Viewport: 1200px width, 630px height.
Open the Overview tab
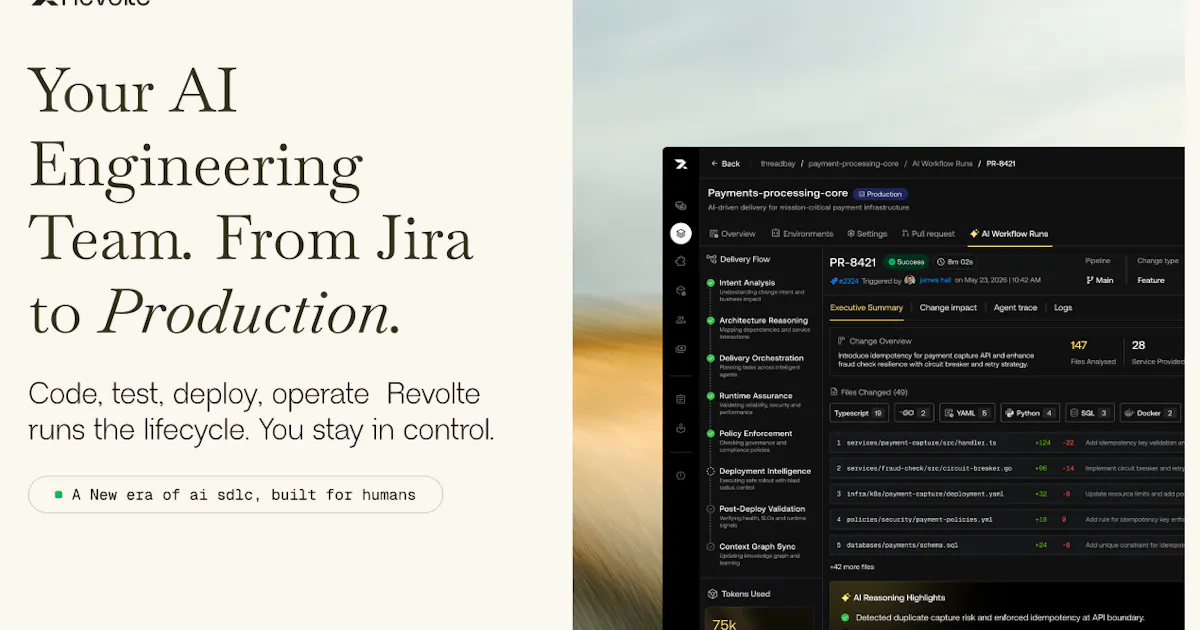732,234
